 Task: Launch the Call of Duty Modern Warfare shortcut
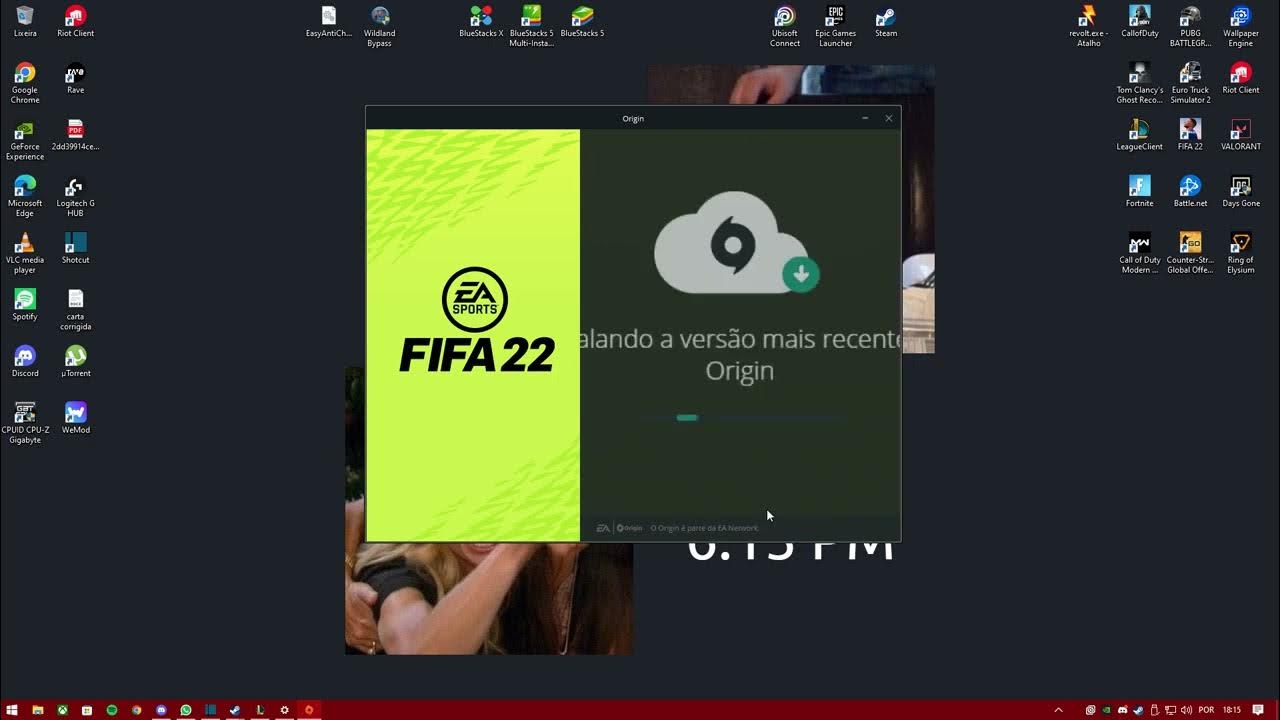click(1139, 254)
